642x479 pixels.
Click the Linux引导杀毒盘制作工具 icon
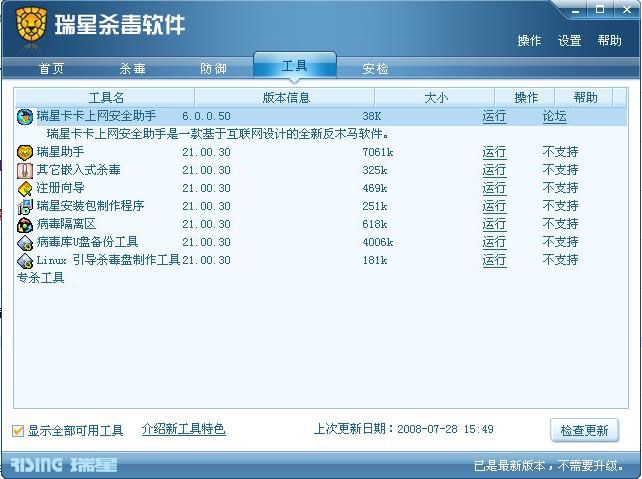25,260
